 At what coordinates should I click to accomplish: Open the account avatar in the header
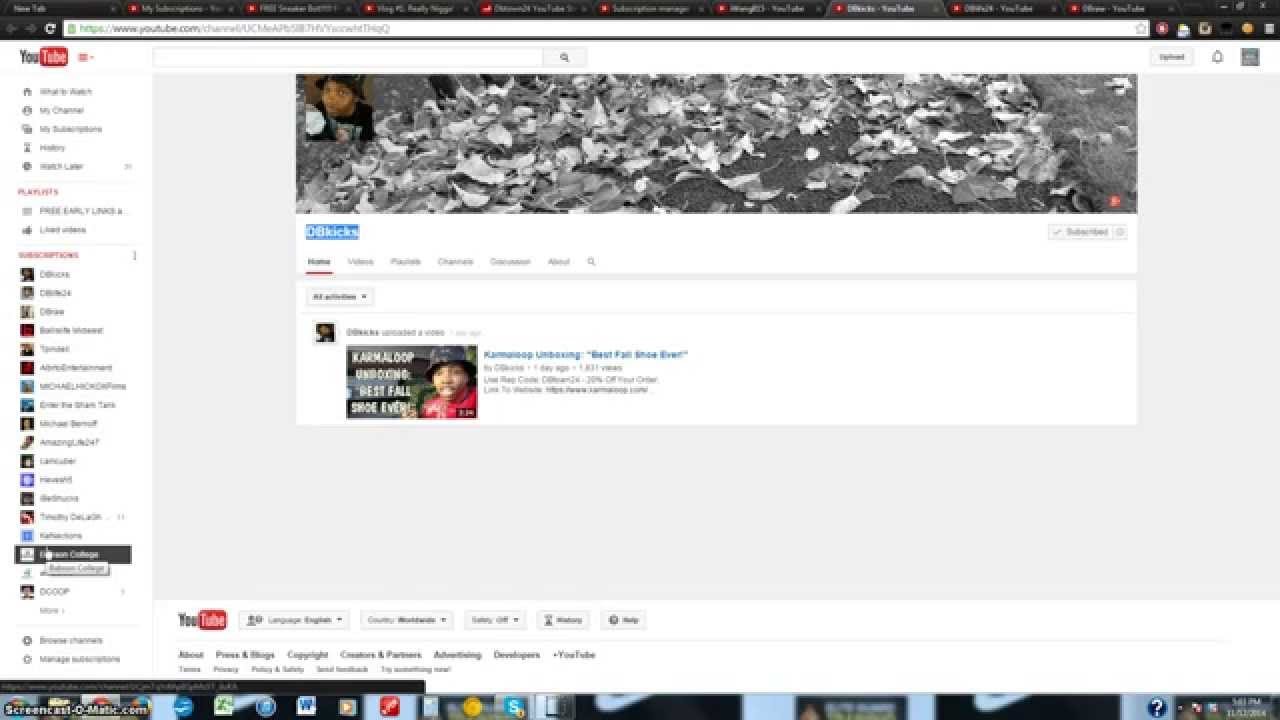pos(1250,57)
